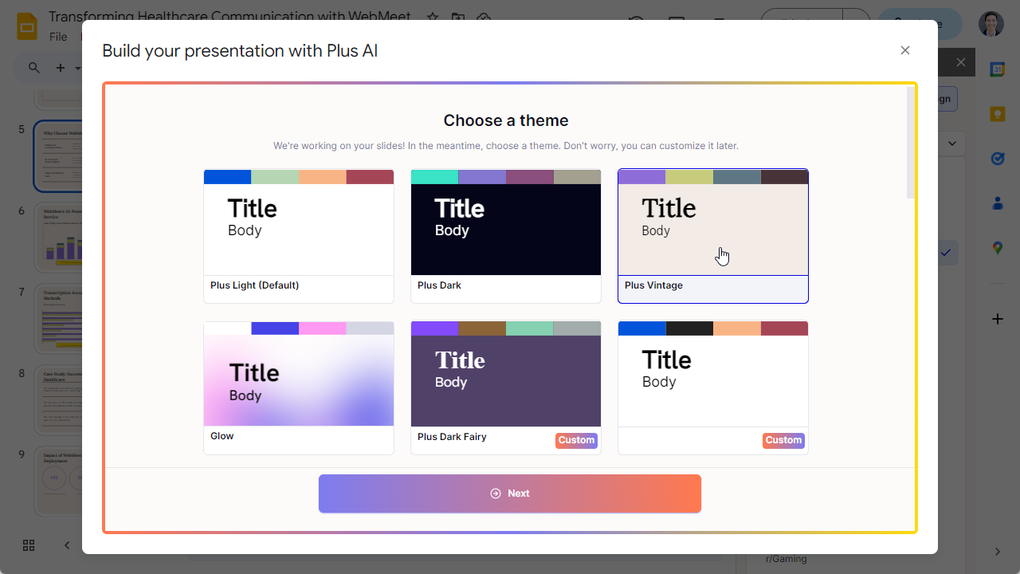Screen dimensions: 1020x574
Task: Open slide 6 thumbnail in filmstrip
Action: point(58,237)
